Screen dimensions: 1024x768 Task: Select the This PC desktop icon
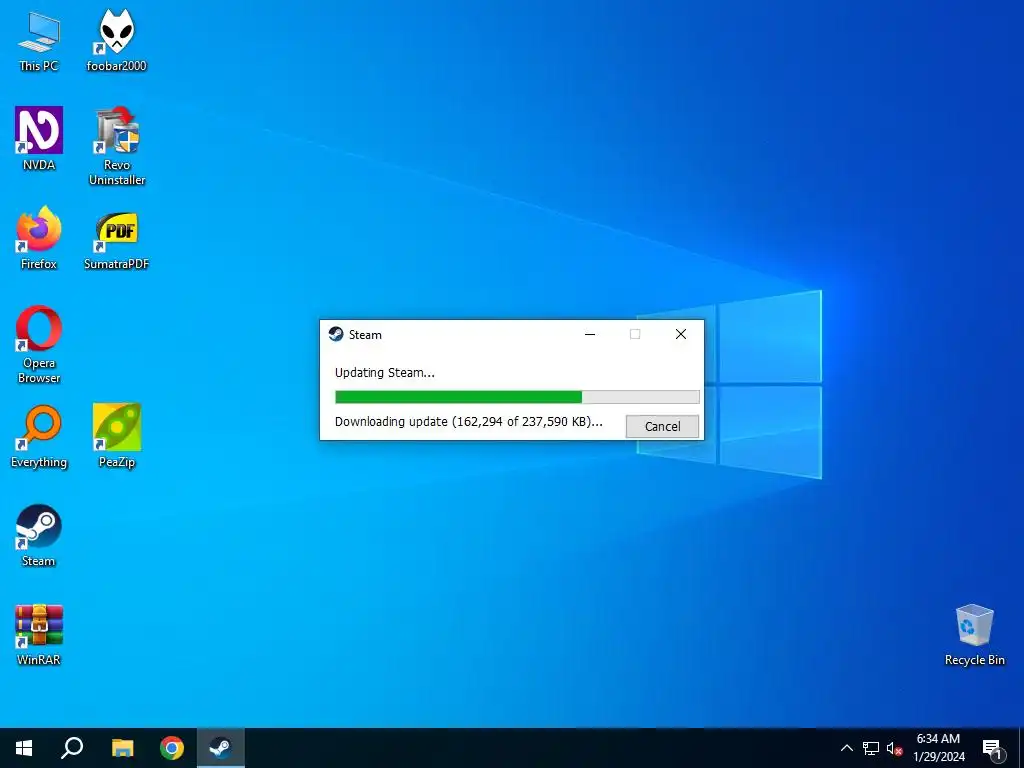click(x=39, y=40)
